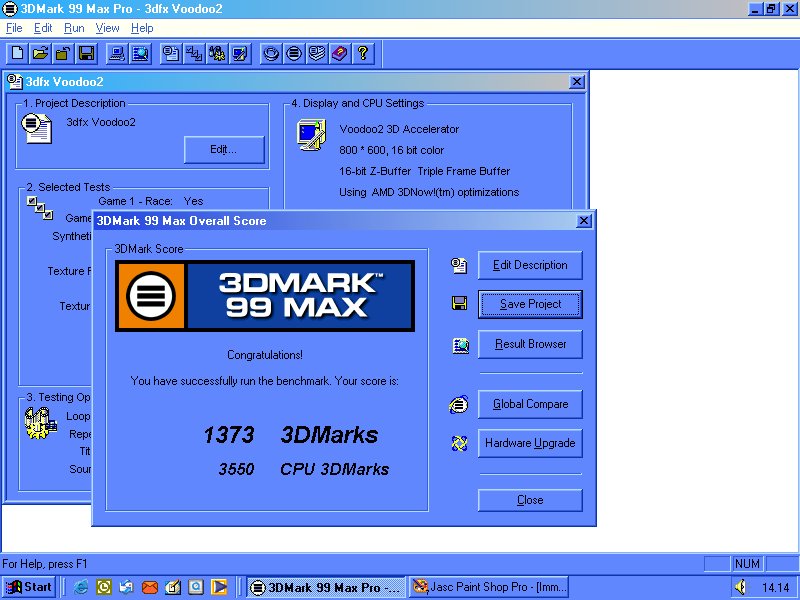Click the project description toolbar icon
The image size is (800, 600).
click(171, 53)
